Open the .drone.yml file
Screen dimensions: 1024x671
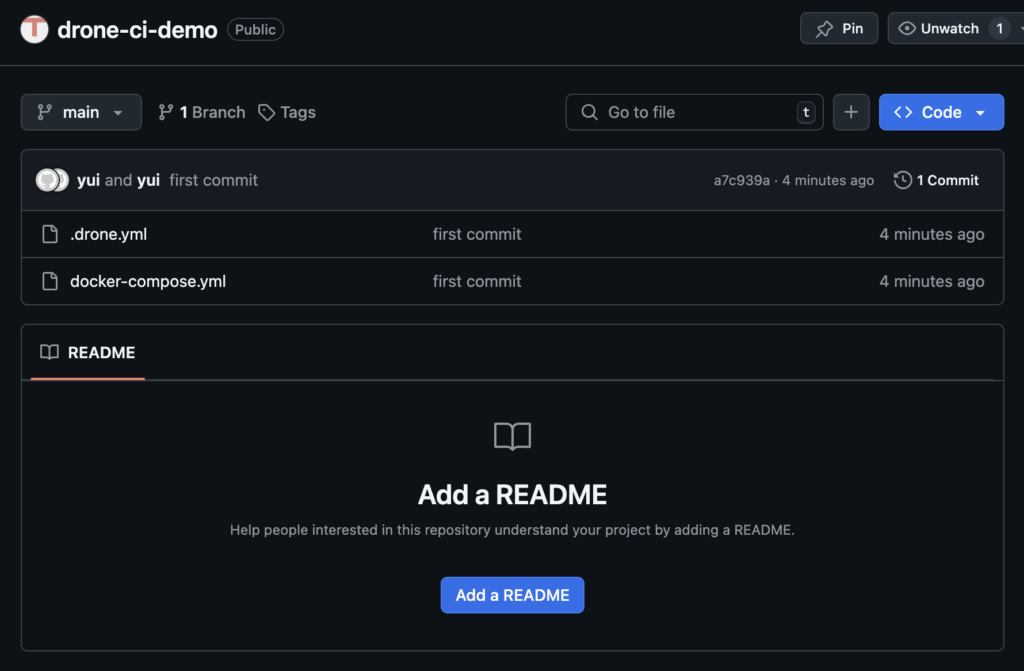tap(108, 234)
